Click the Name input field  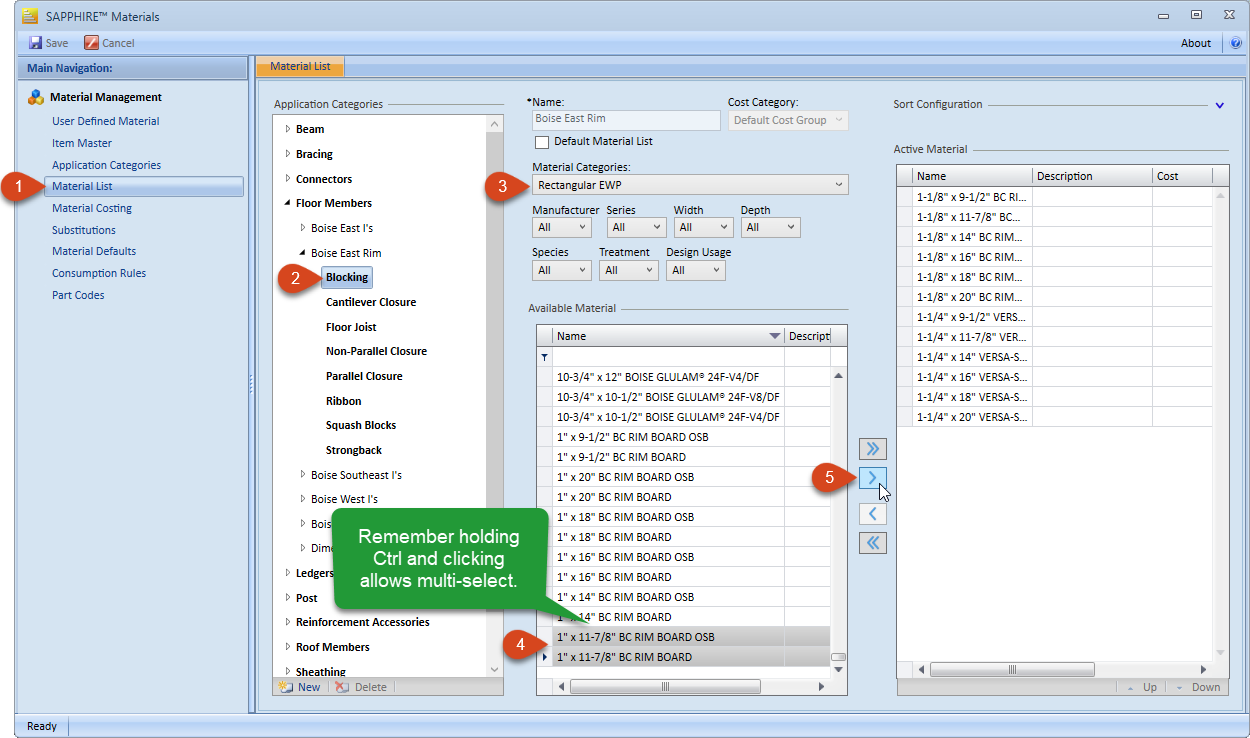[626, 119]
